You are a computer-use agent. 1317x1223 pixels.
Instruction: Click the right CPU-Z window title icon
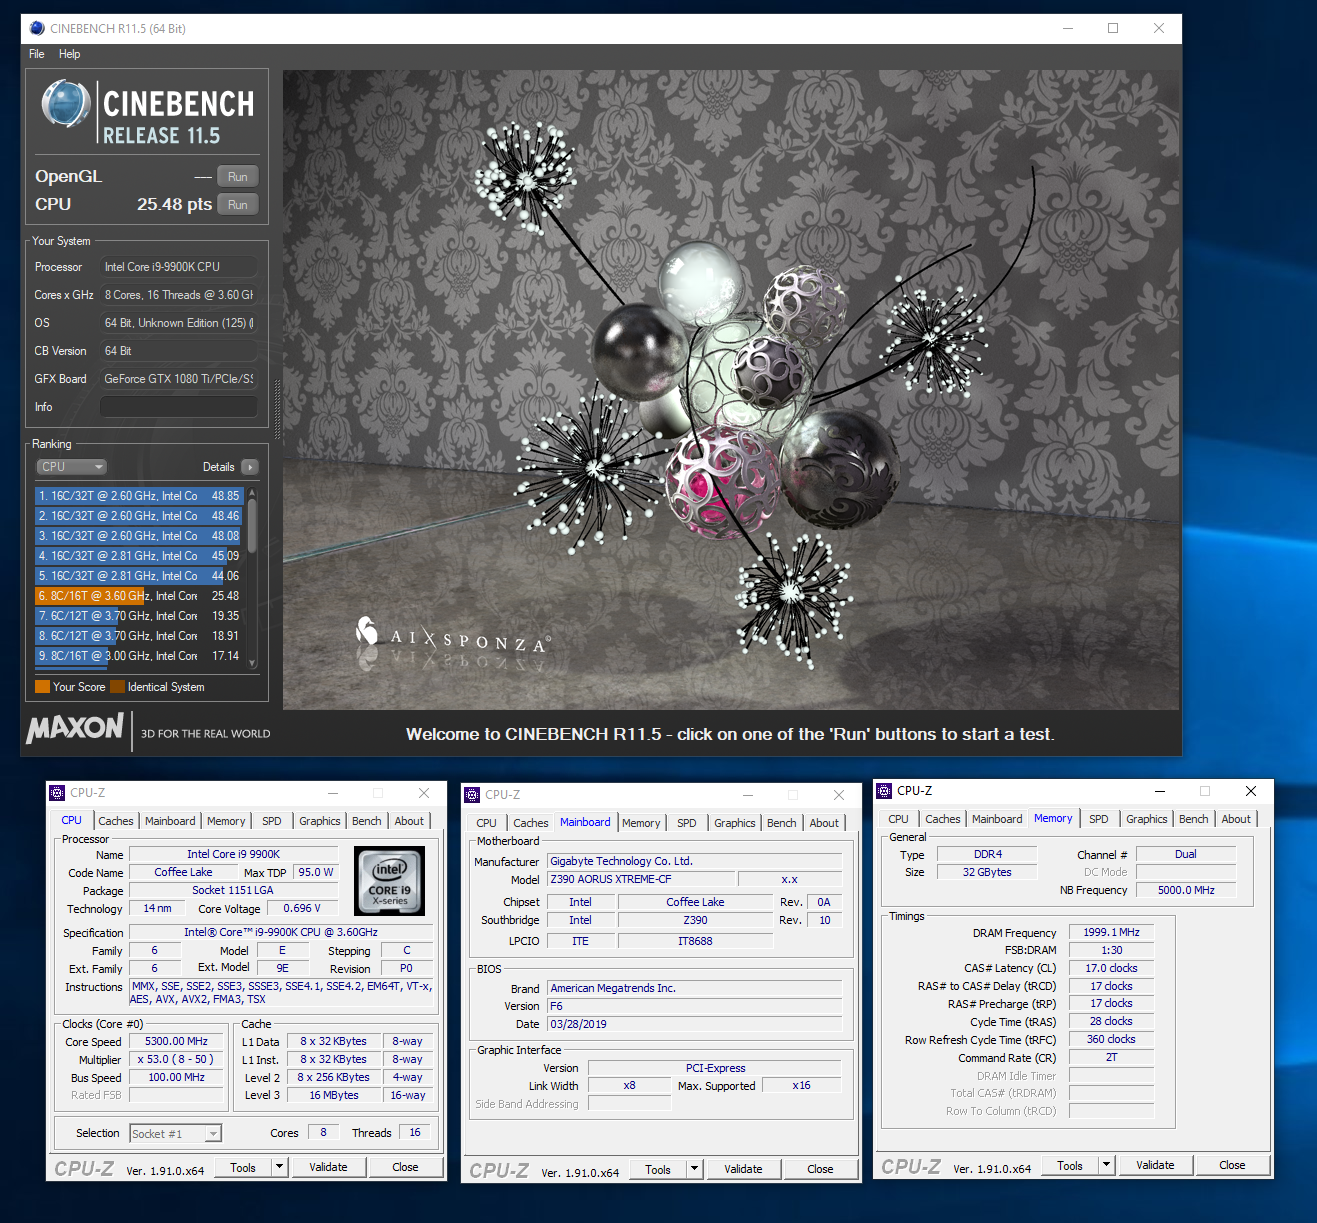[884, 791]
